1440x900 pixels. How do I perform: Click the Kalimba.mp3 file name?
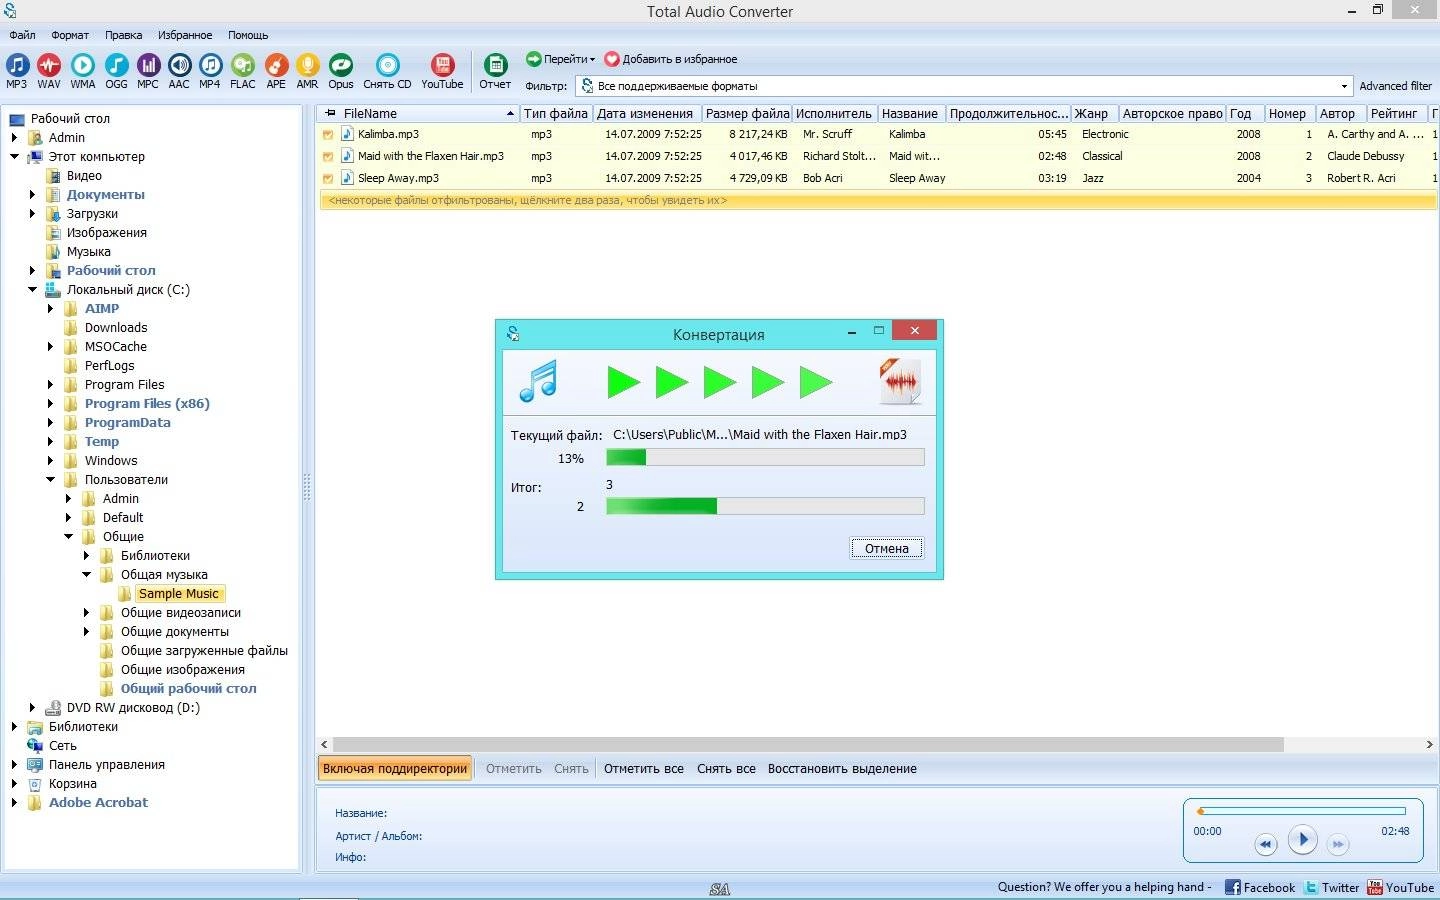(x=388, y=134)
